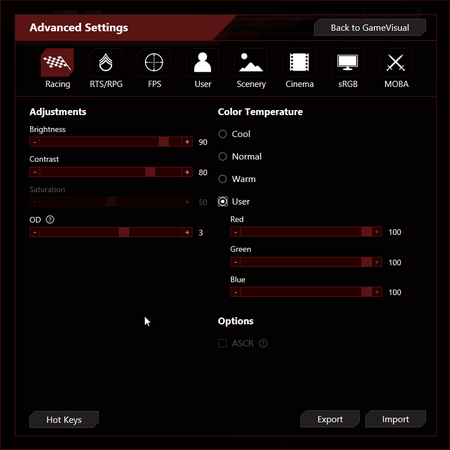Image resolution: width=450 pixels, height=450 pixels.
Task: Click the Red color slider track
Action: [x=306, y=232]
